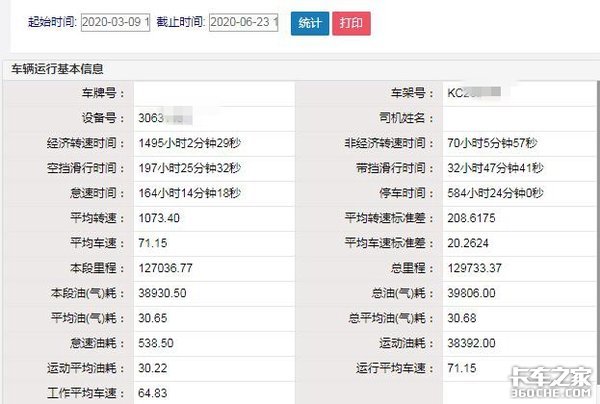
Task: Click the 起始时间 label
Action: click(52, 22)
